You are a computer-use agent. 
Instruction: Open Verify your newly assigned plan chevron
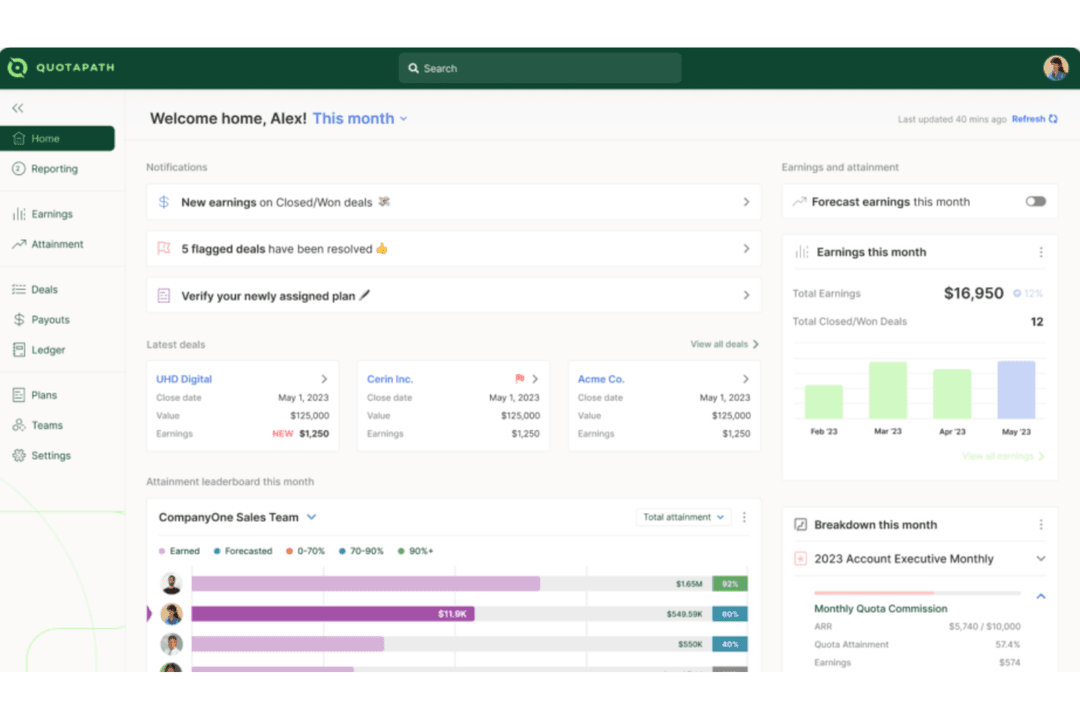click(x=746, y=295)
